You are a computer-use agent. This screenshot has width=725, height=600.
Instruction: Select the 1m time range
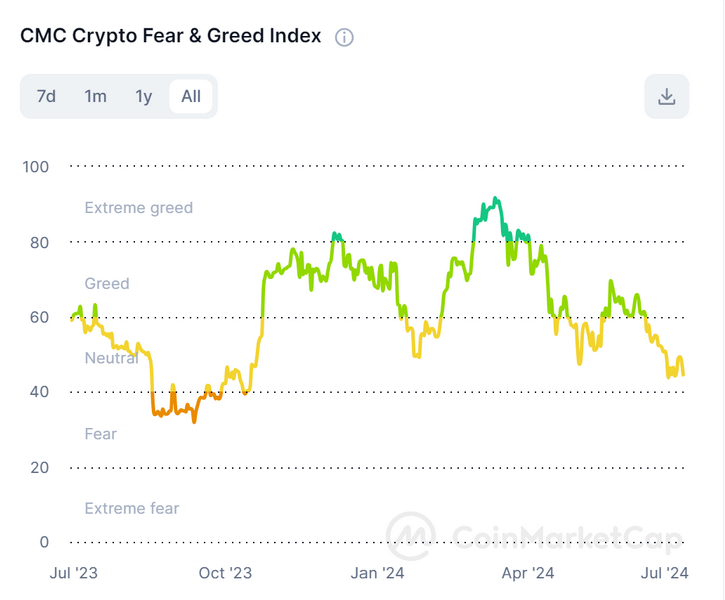click(x=95, y=97)
